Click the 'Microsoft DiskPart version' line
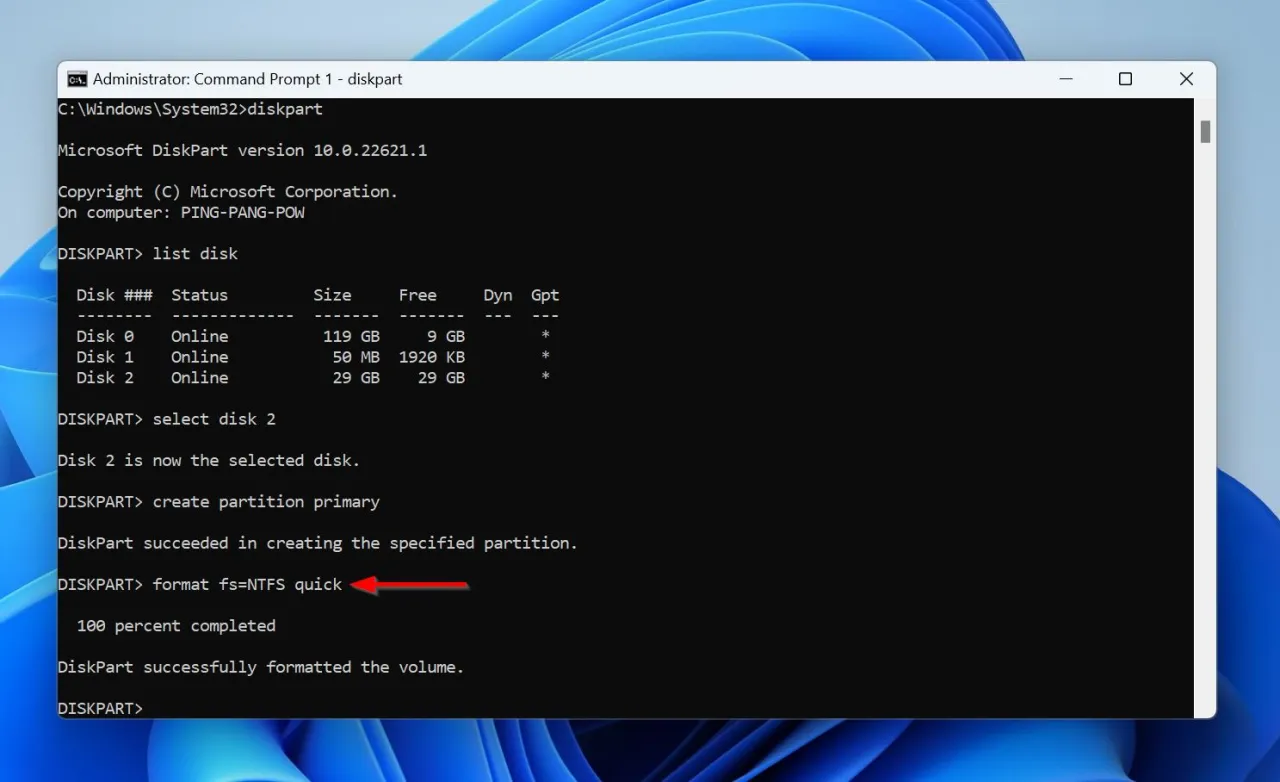Viewport: 1280px width, 782px height. [242, 150]
